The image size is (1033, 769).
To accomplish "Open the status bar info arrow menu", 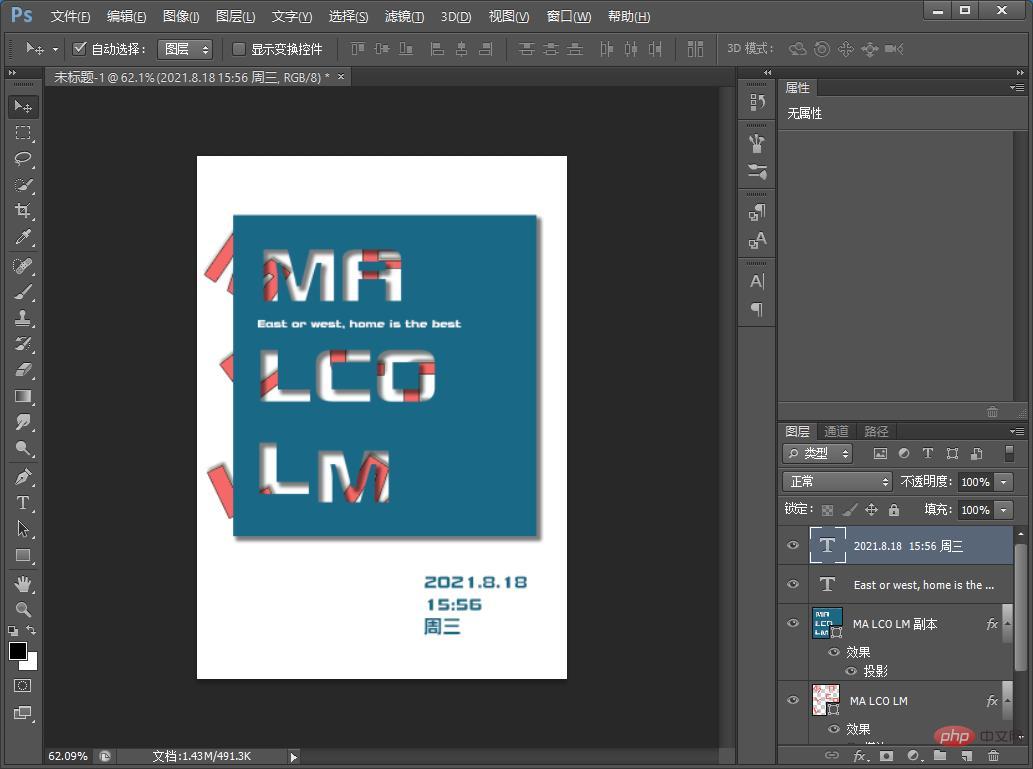I will 294,756.
